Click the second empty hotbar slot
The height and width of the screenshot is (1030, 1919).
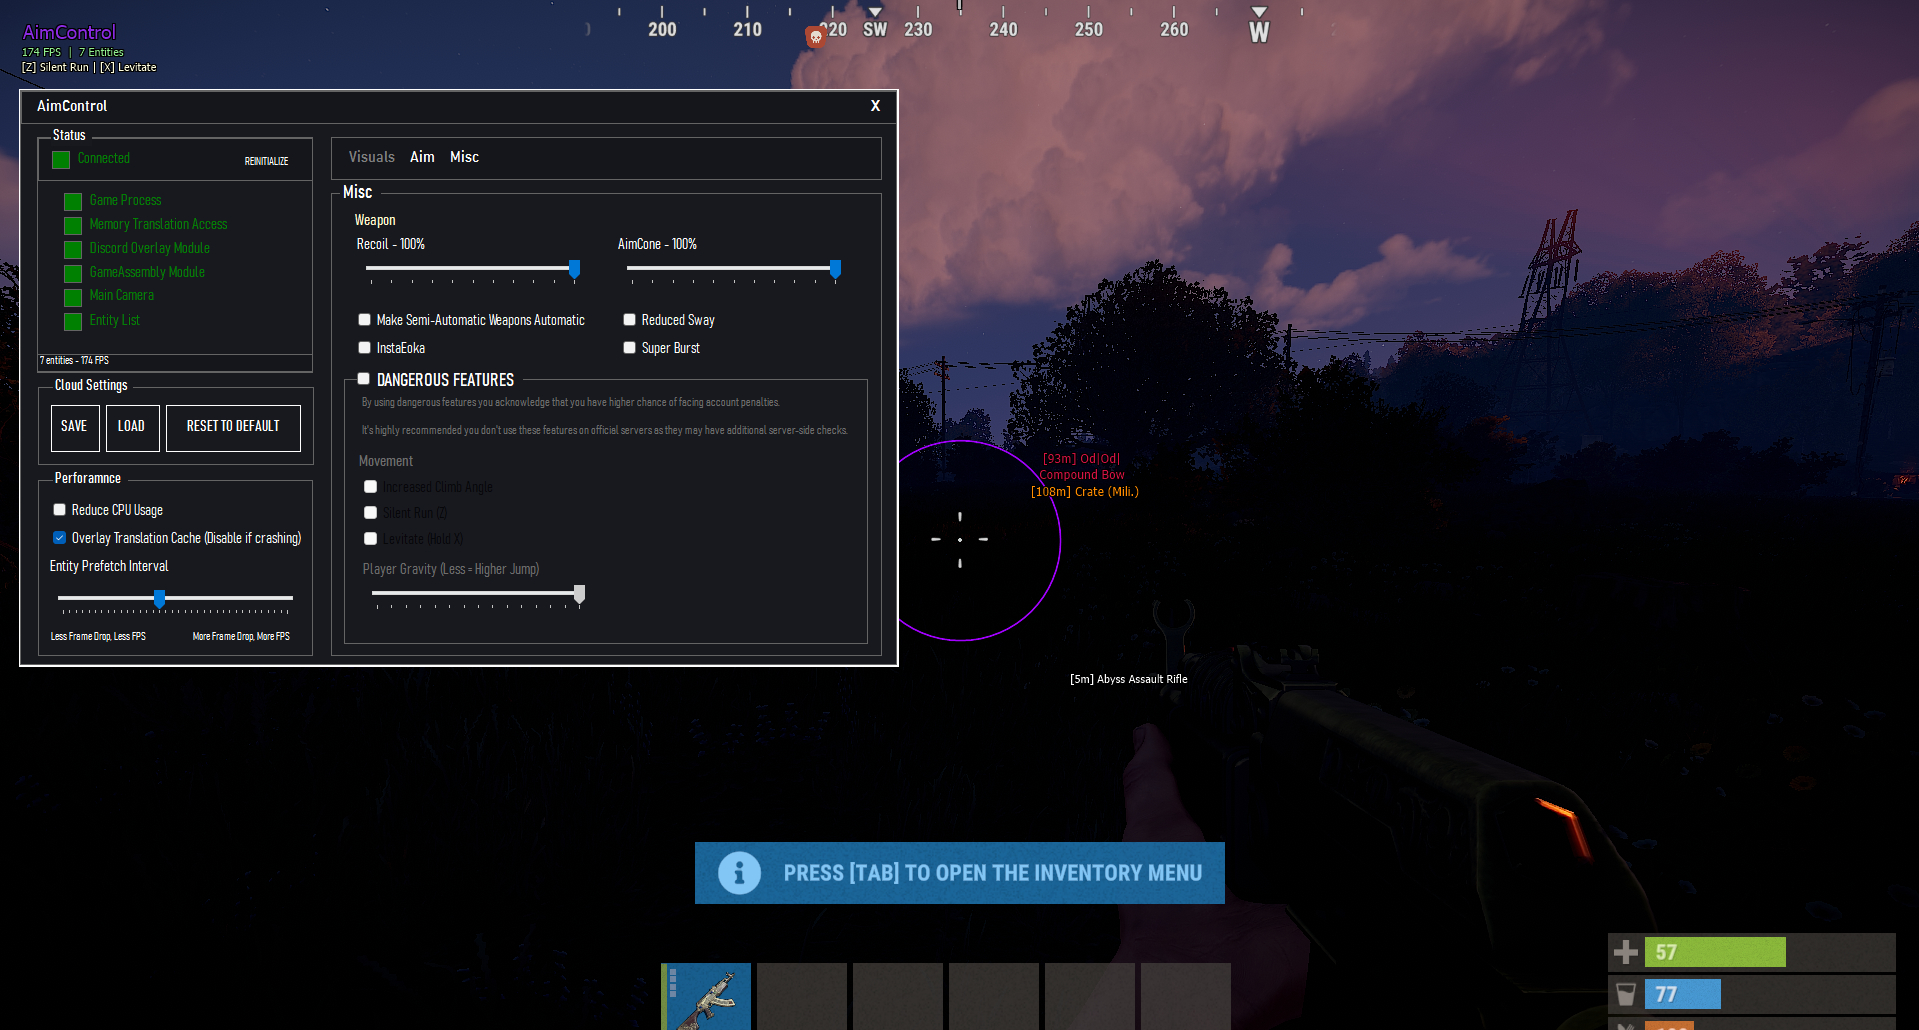point(898,996)
